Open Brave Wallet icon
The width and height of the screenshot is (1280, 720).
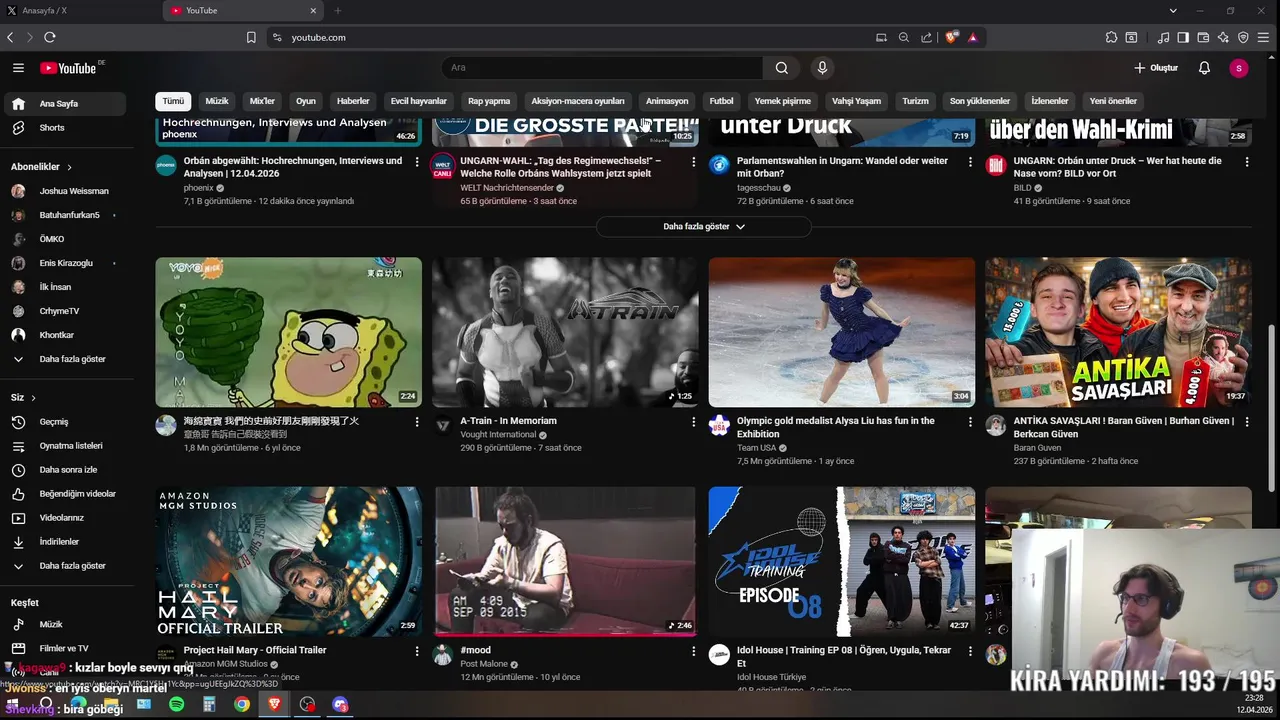(x=1203, y=37)
